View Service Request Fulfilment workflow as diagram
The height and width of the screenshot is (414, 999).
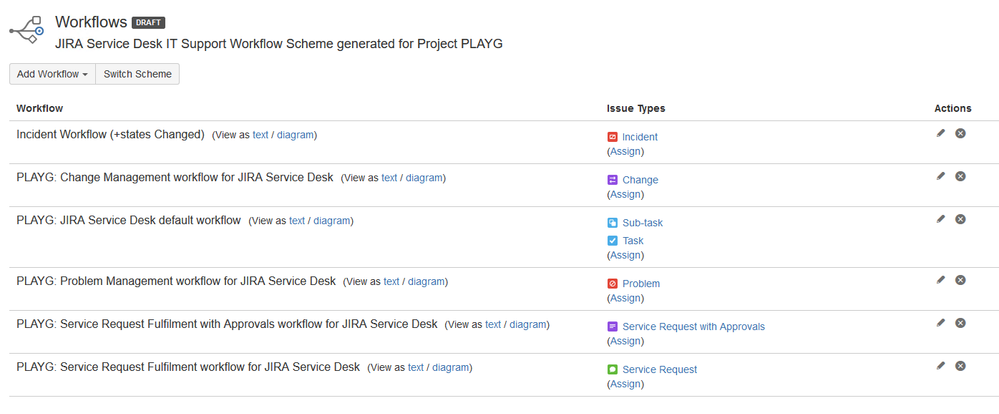click(450, 368)
